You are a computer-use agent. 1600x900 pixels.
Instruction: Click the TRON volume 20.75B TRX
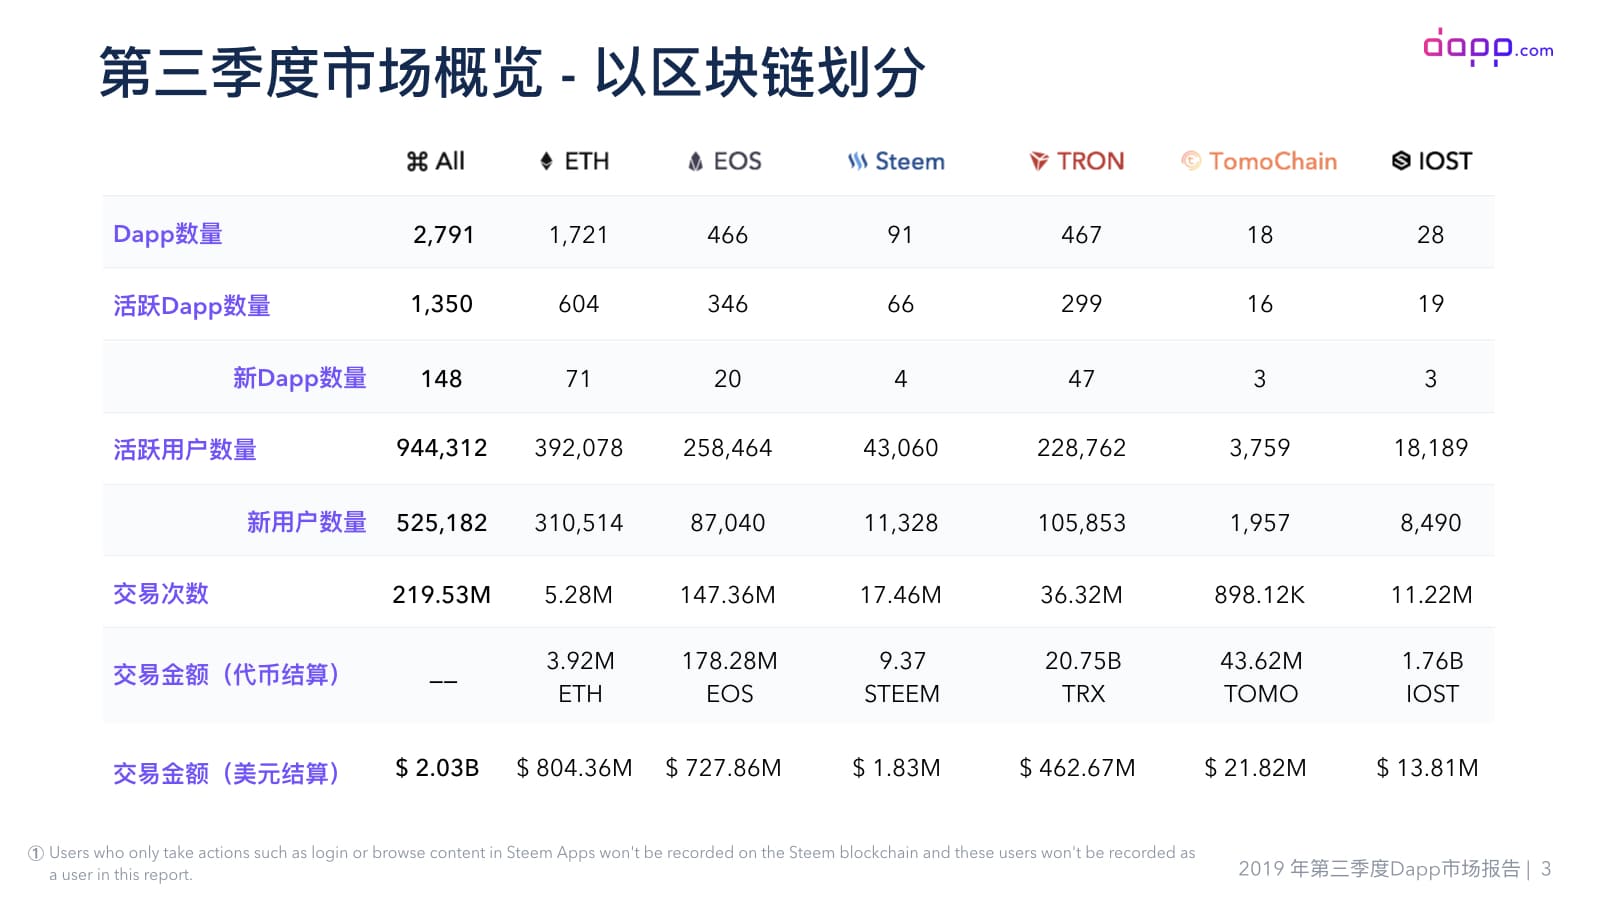tap(1083, 677)
